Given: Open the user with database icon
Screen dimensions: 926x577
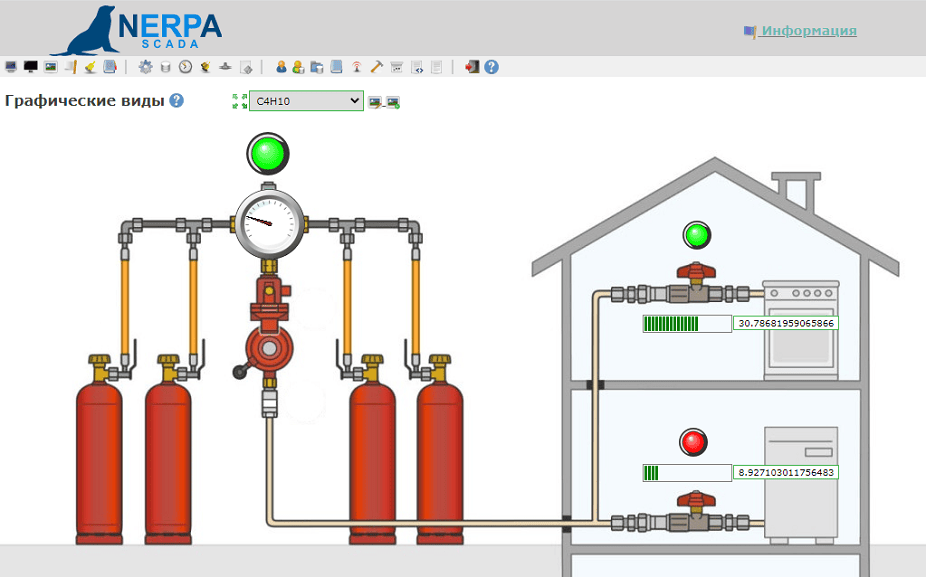Looking at the screenshot, I should (298, 67).
